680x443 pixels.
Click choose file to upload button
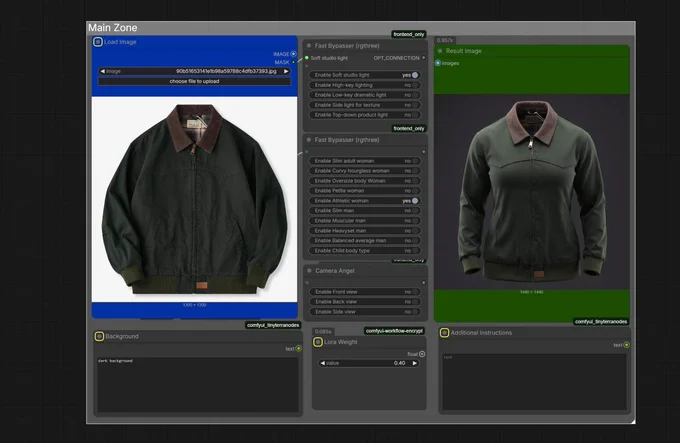click(x=194, y=81)
